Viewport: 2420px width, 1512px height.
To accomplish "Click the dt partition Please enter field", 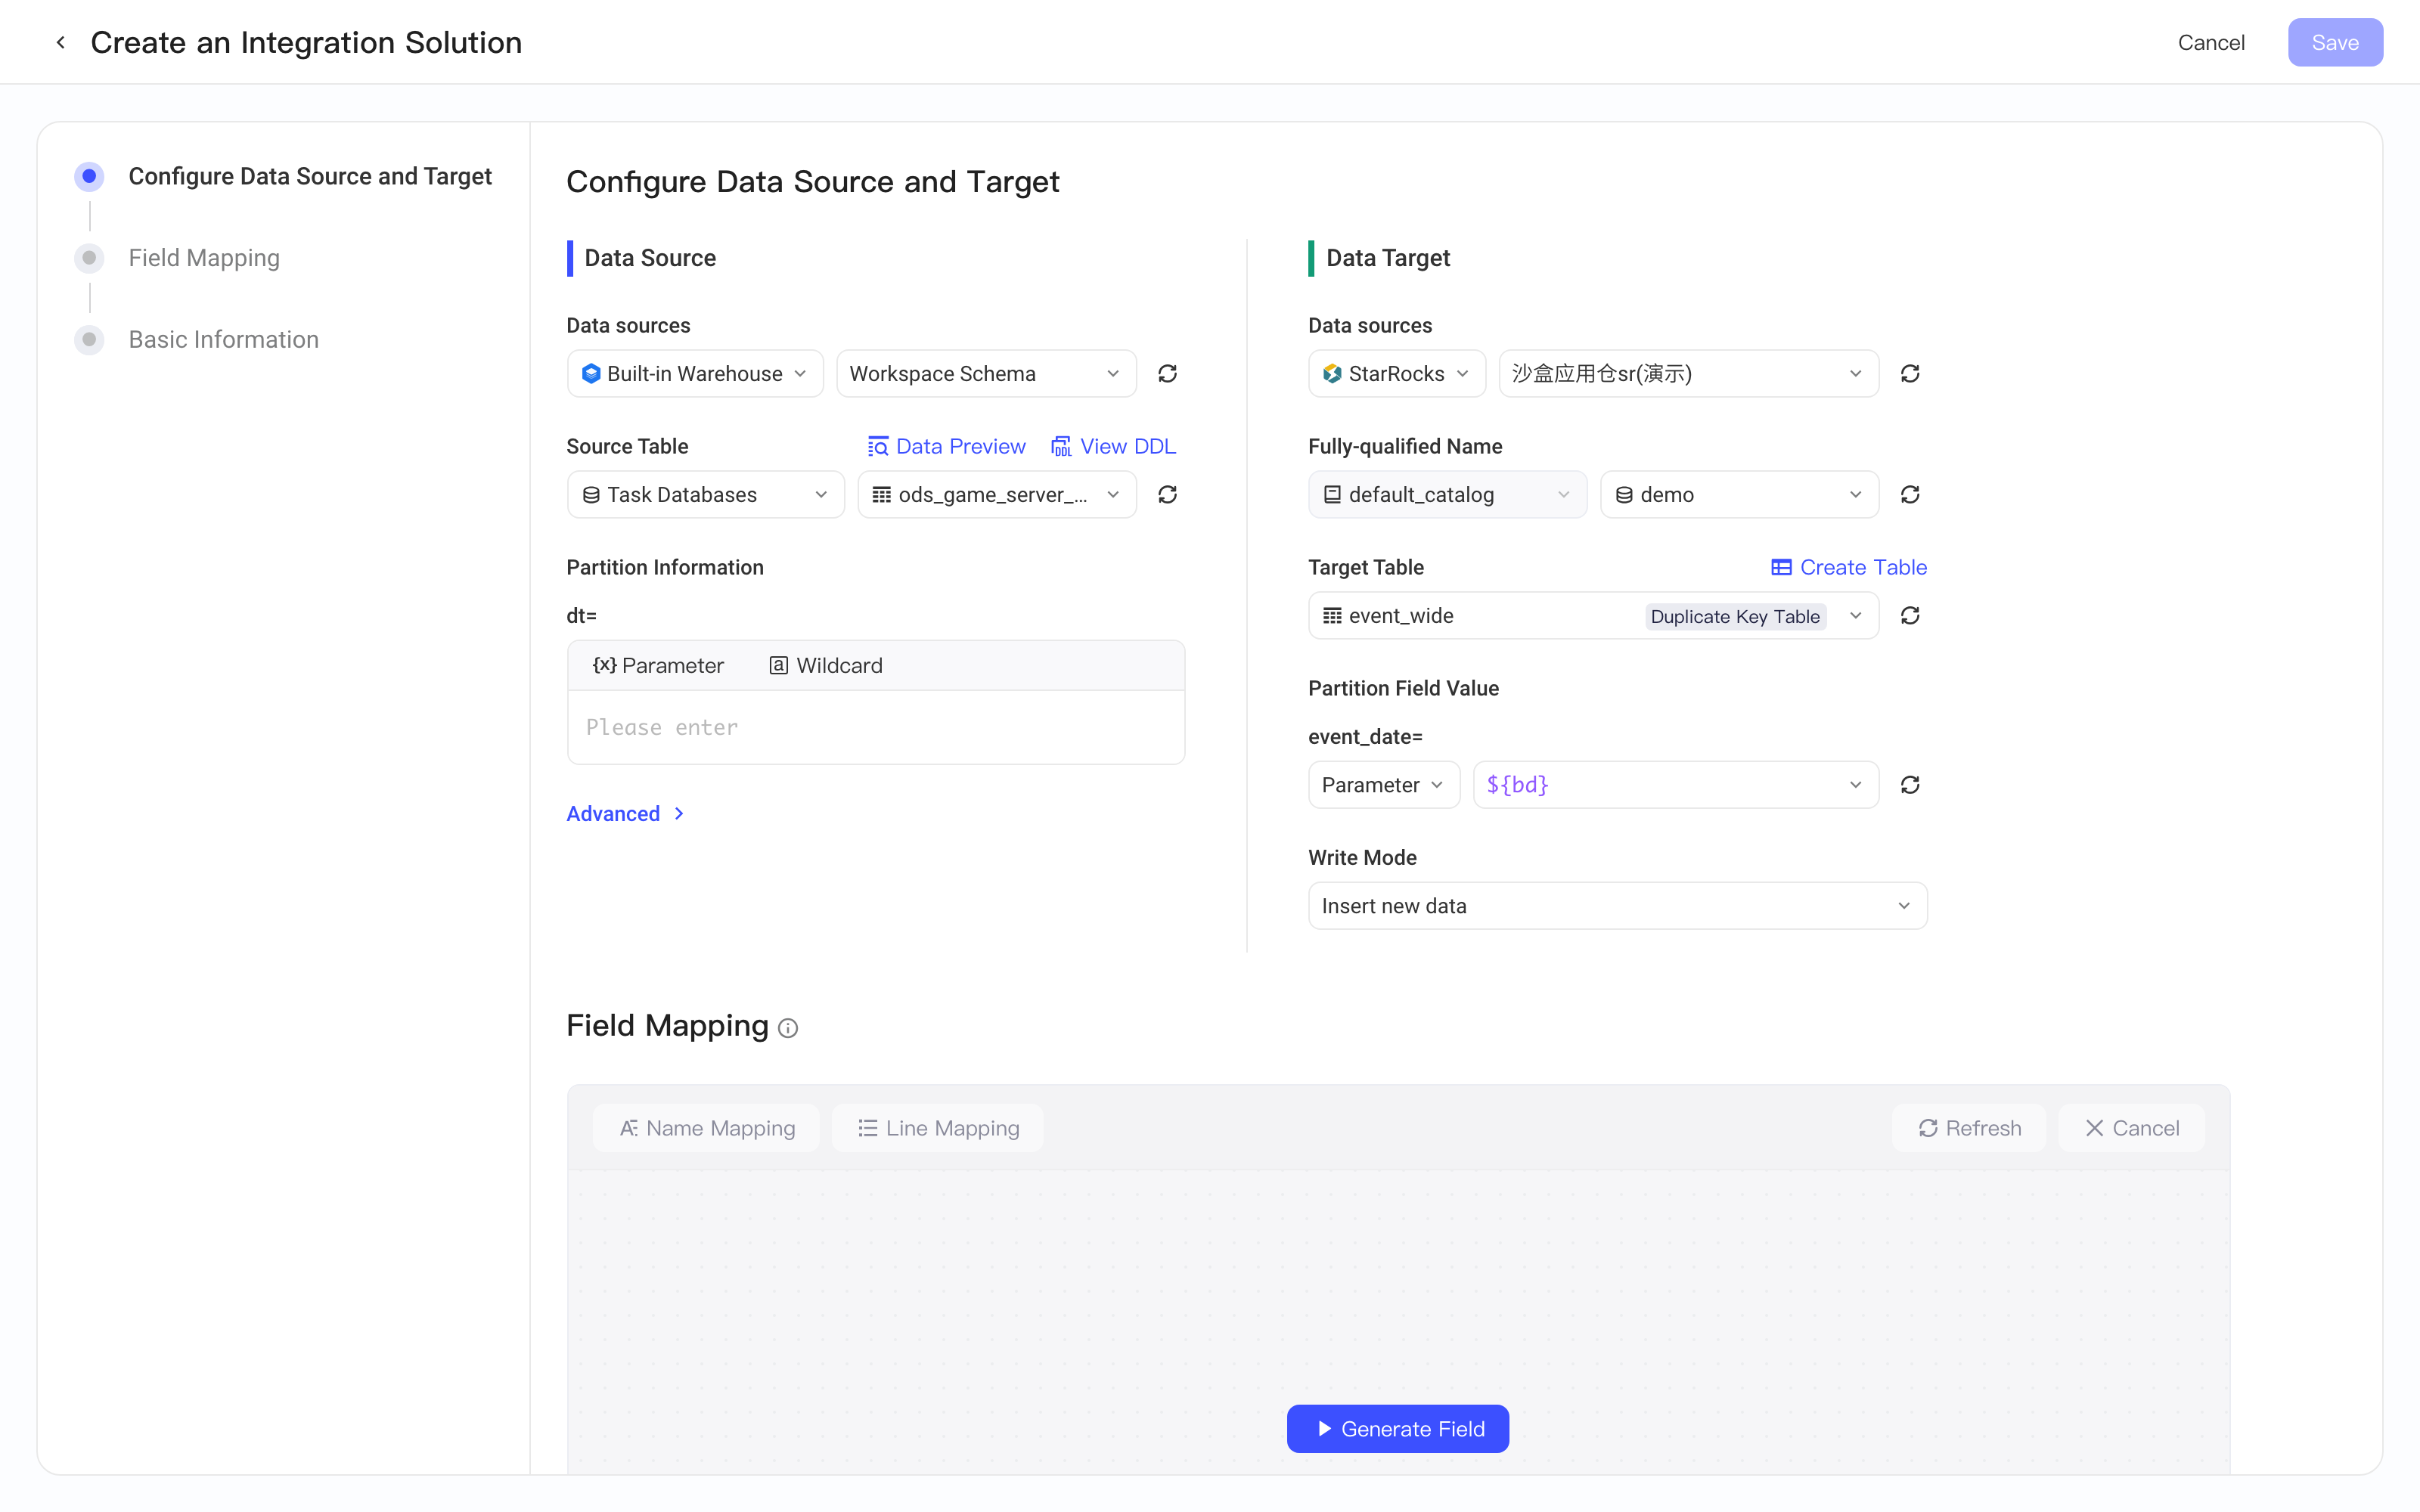I will click(x=876, y=727).
